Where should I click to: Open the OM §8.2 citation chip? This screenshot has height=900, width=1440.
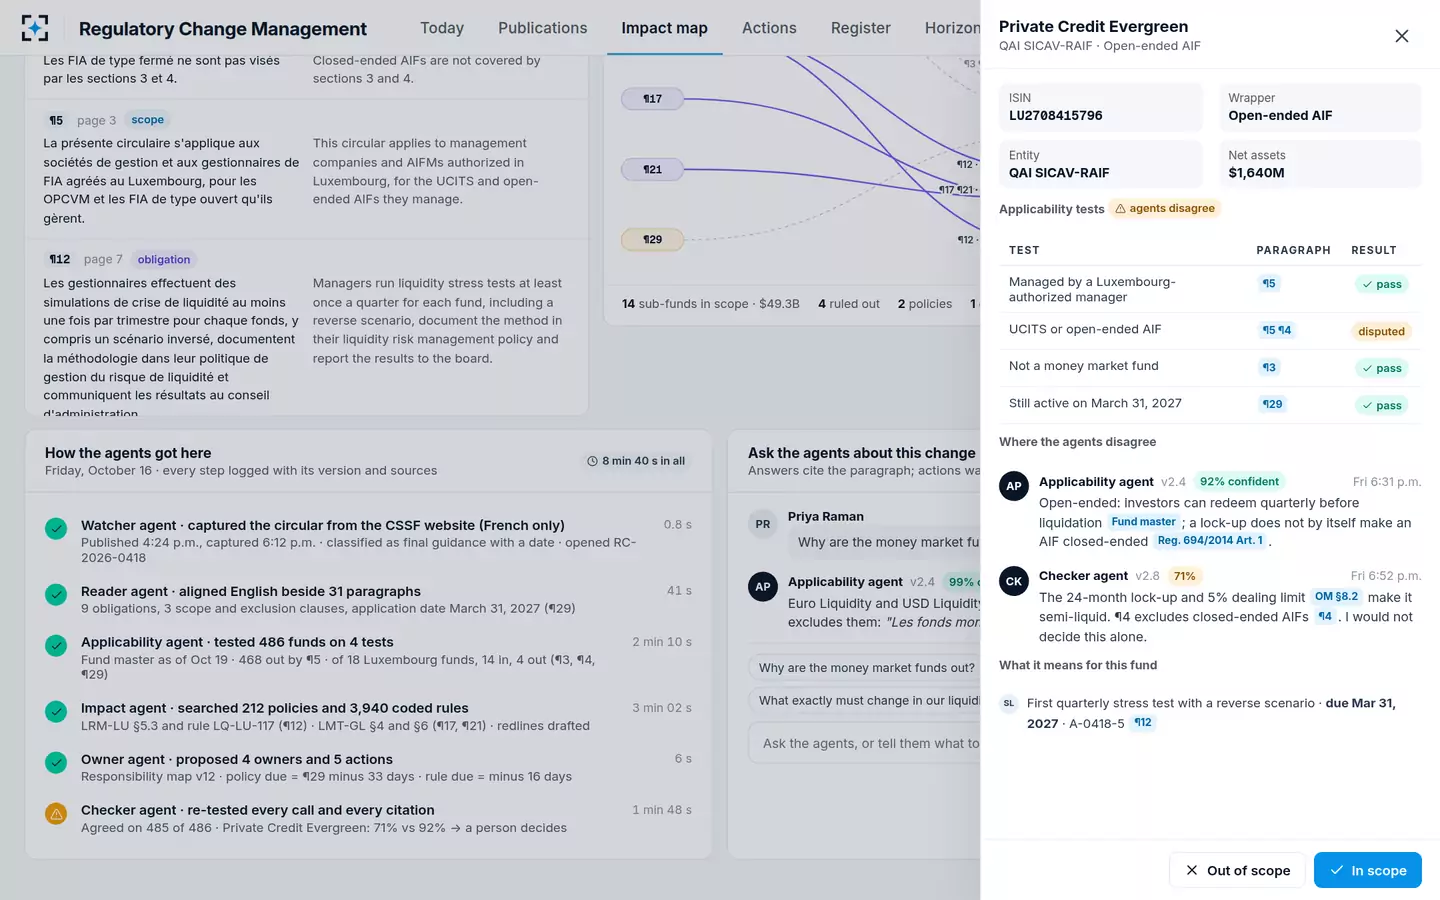pos(1337,596)
